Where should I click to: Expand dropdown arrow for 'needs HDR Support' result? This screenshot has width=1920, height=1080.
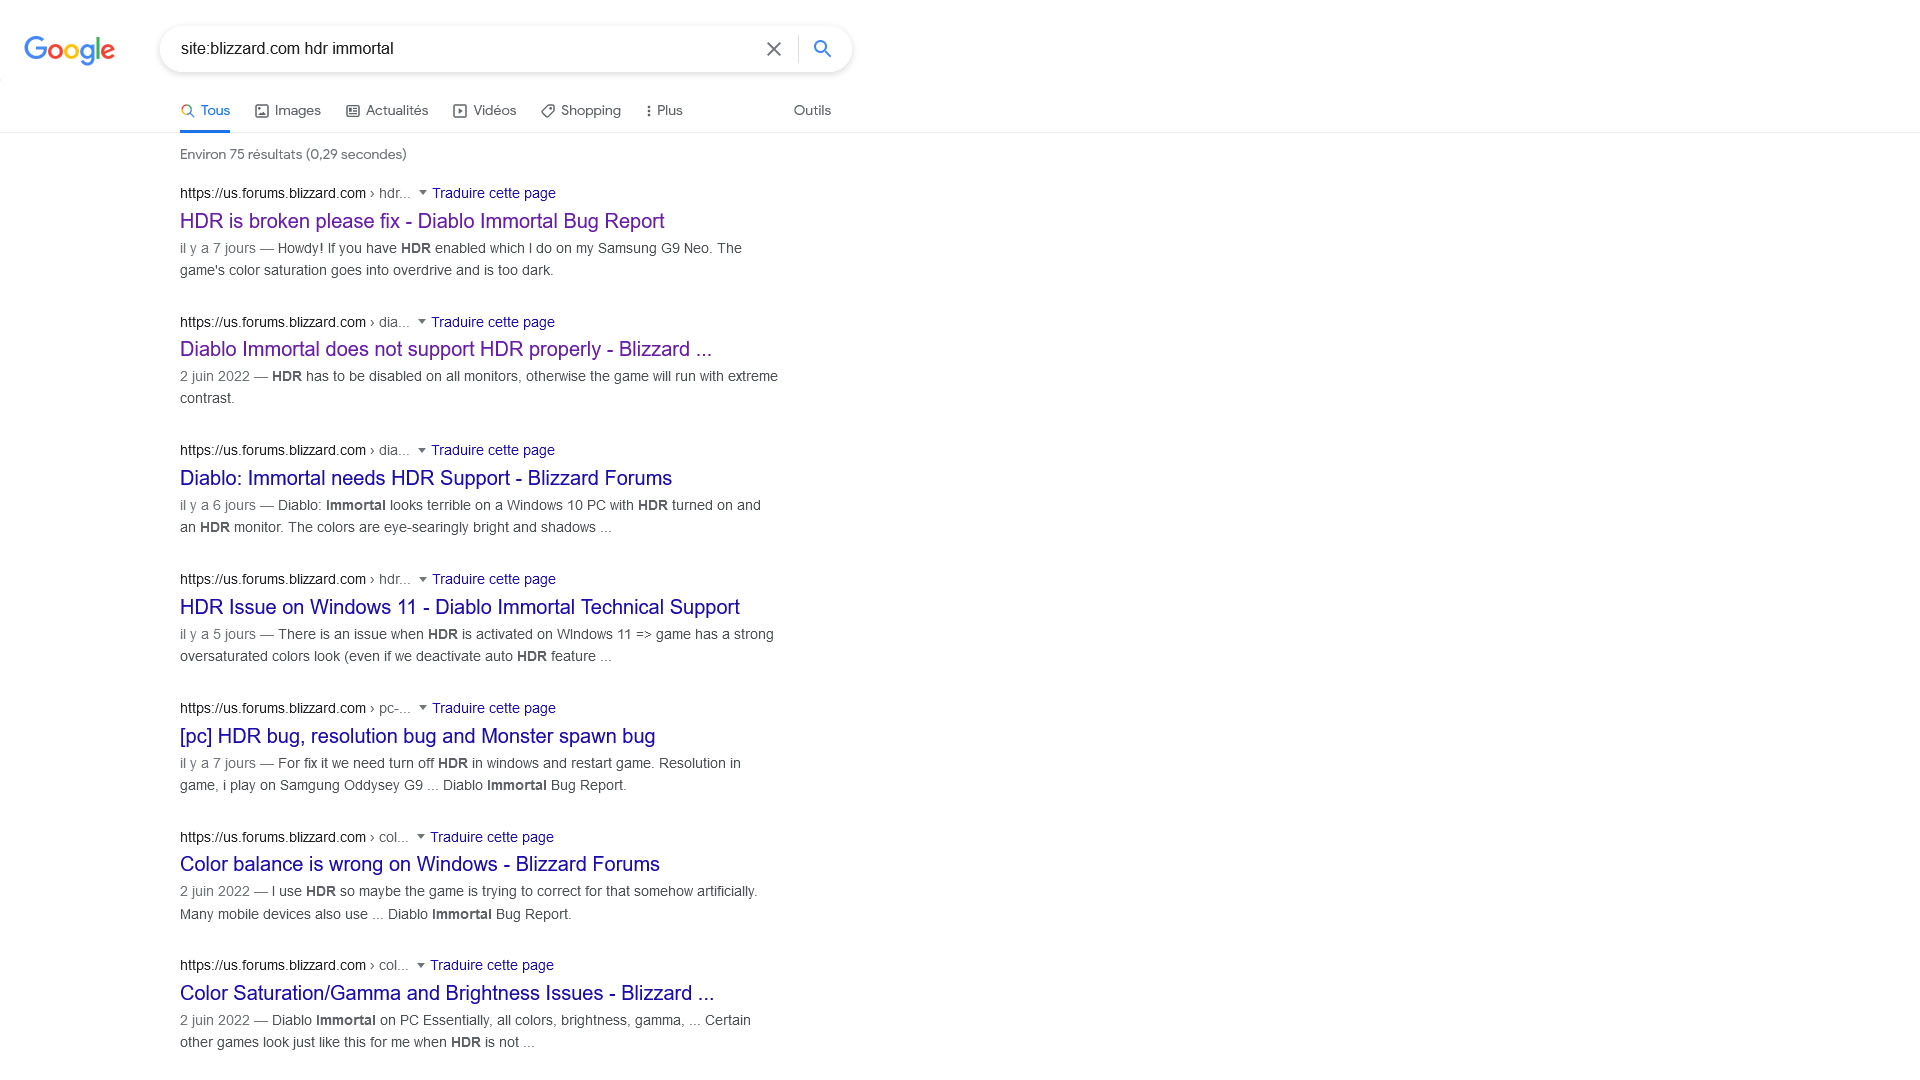pos(421,450)
